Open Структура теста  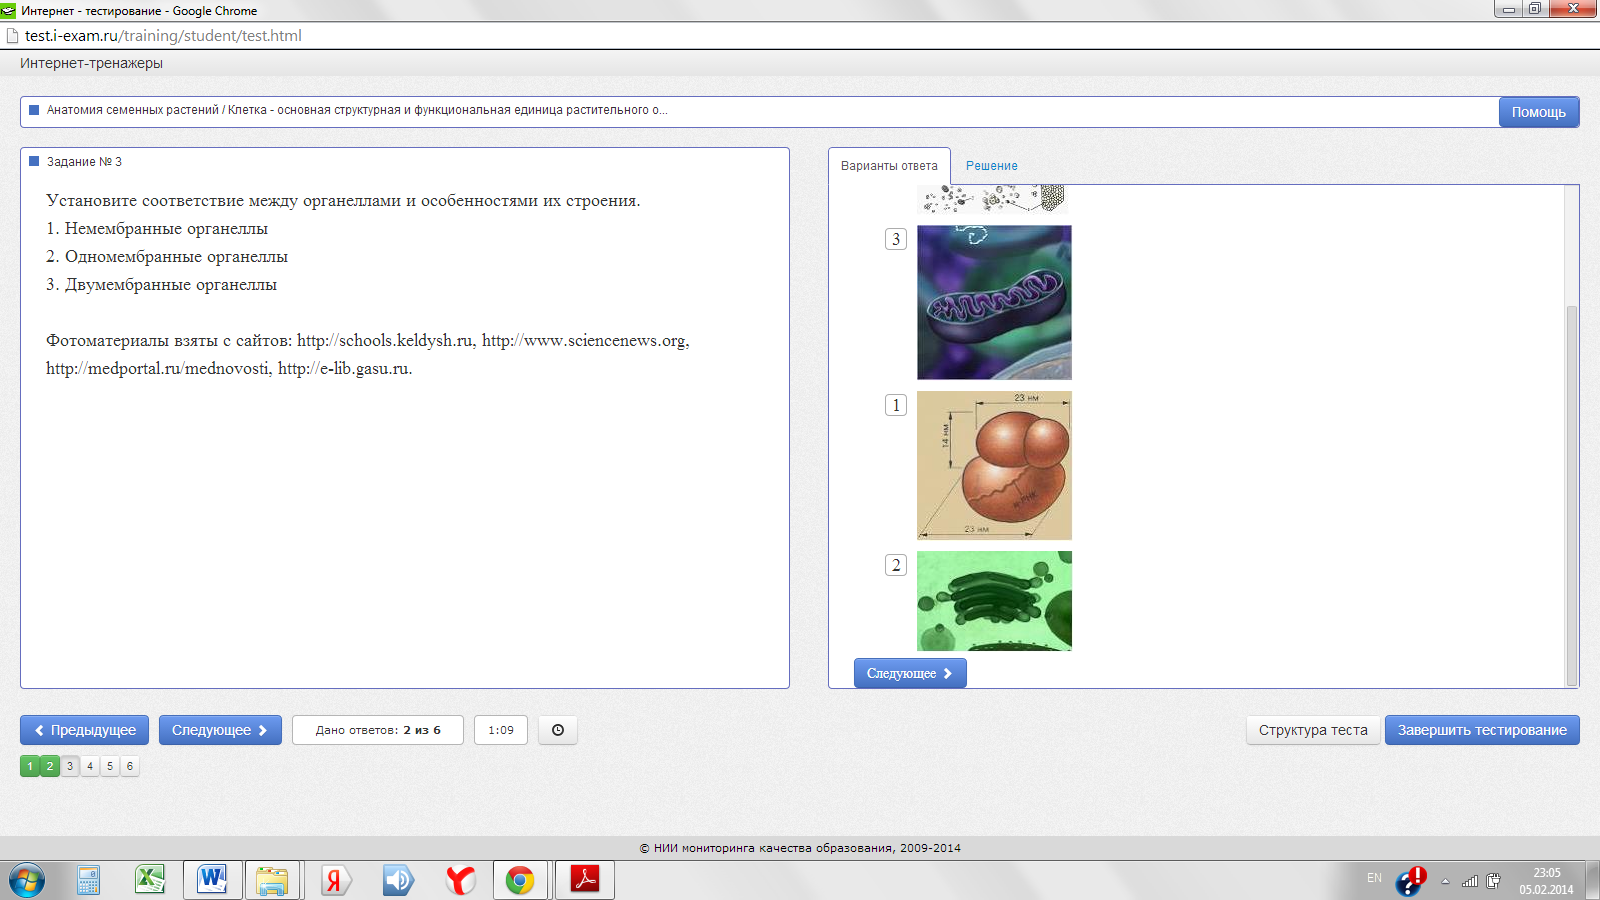click(1313, 730)
